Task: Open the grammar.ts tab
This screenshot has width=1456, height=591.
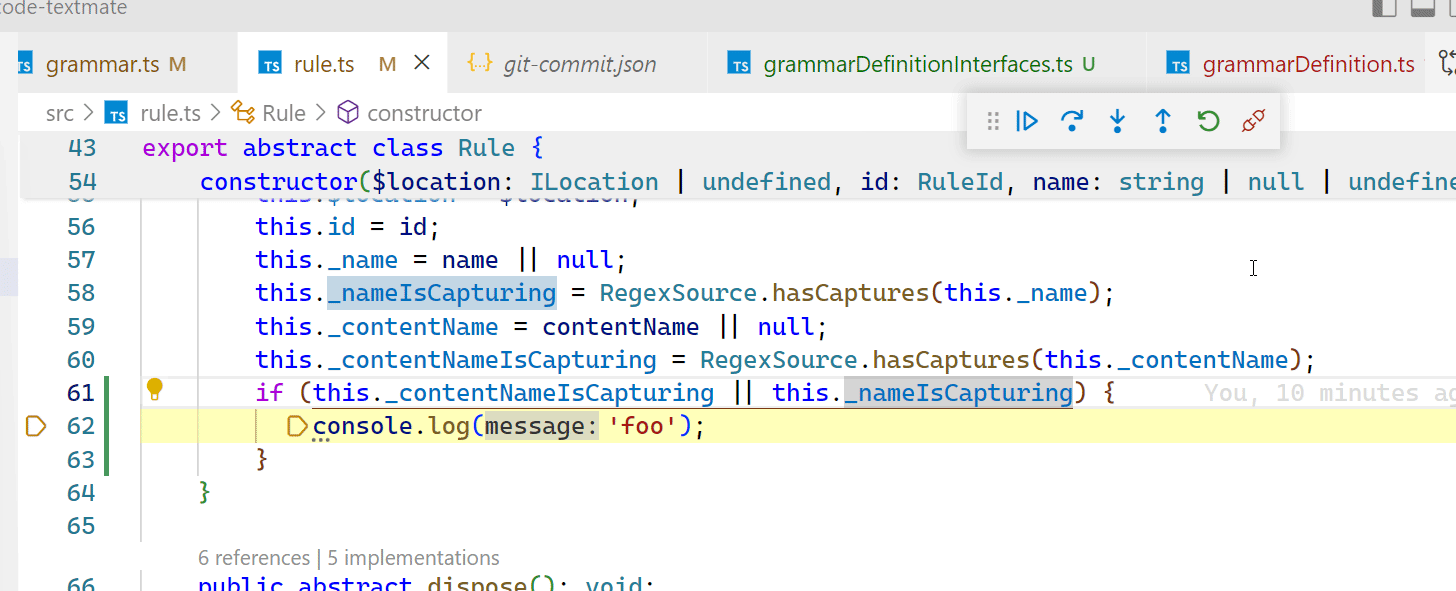Action: point(103,65)
